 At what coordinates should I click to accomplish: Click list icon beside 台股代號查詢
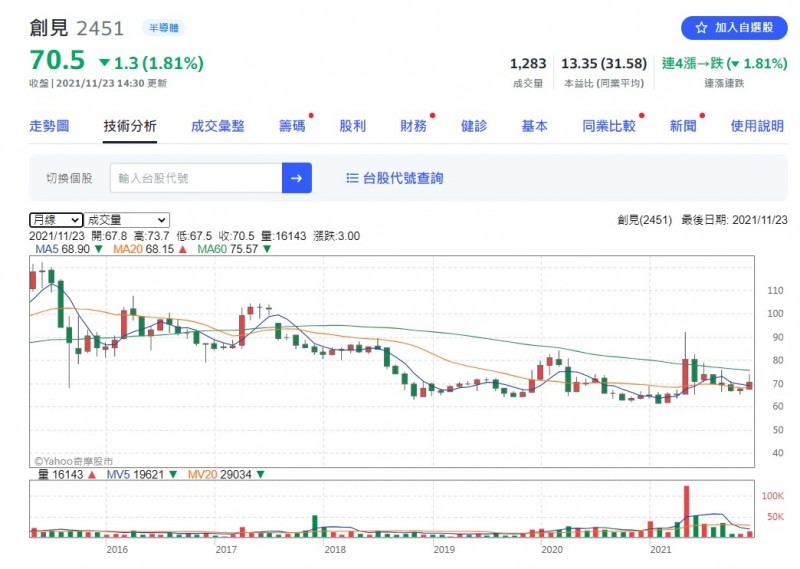click(352, 178)
